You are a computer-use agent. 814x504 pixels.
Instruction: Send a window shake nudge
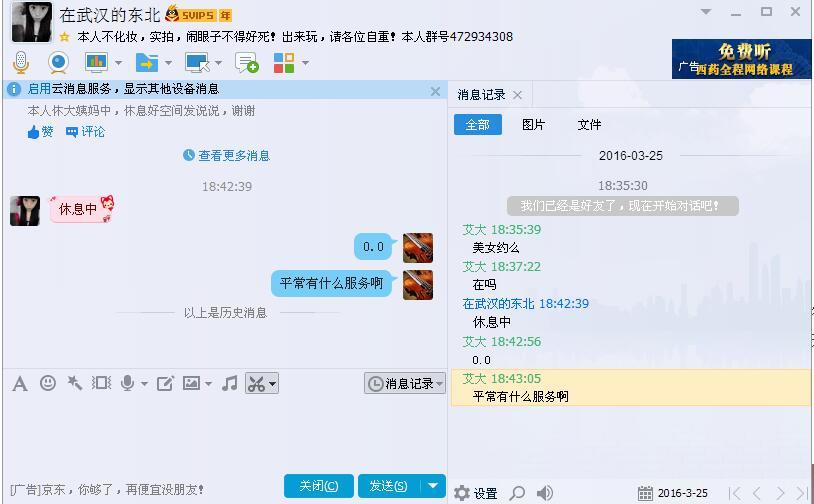pyautogui.click(x=102, y=383)
